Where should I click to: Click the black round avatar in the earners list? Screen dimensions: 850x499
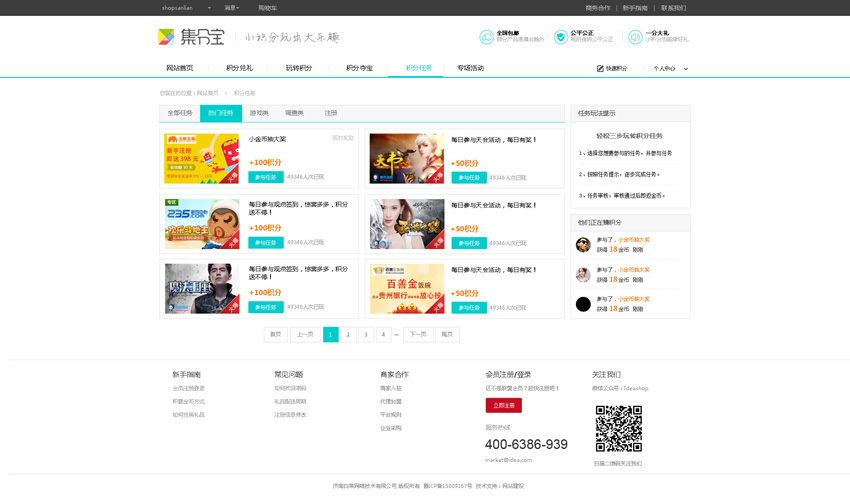click(x=583, y=304)
